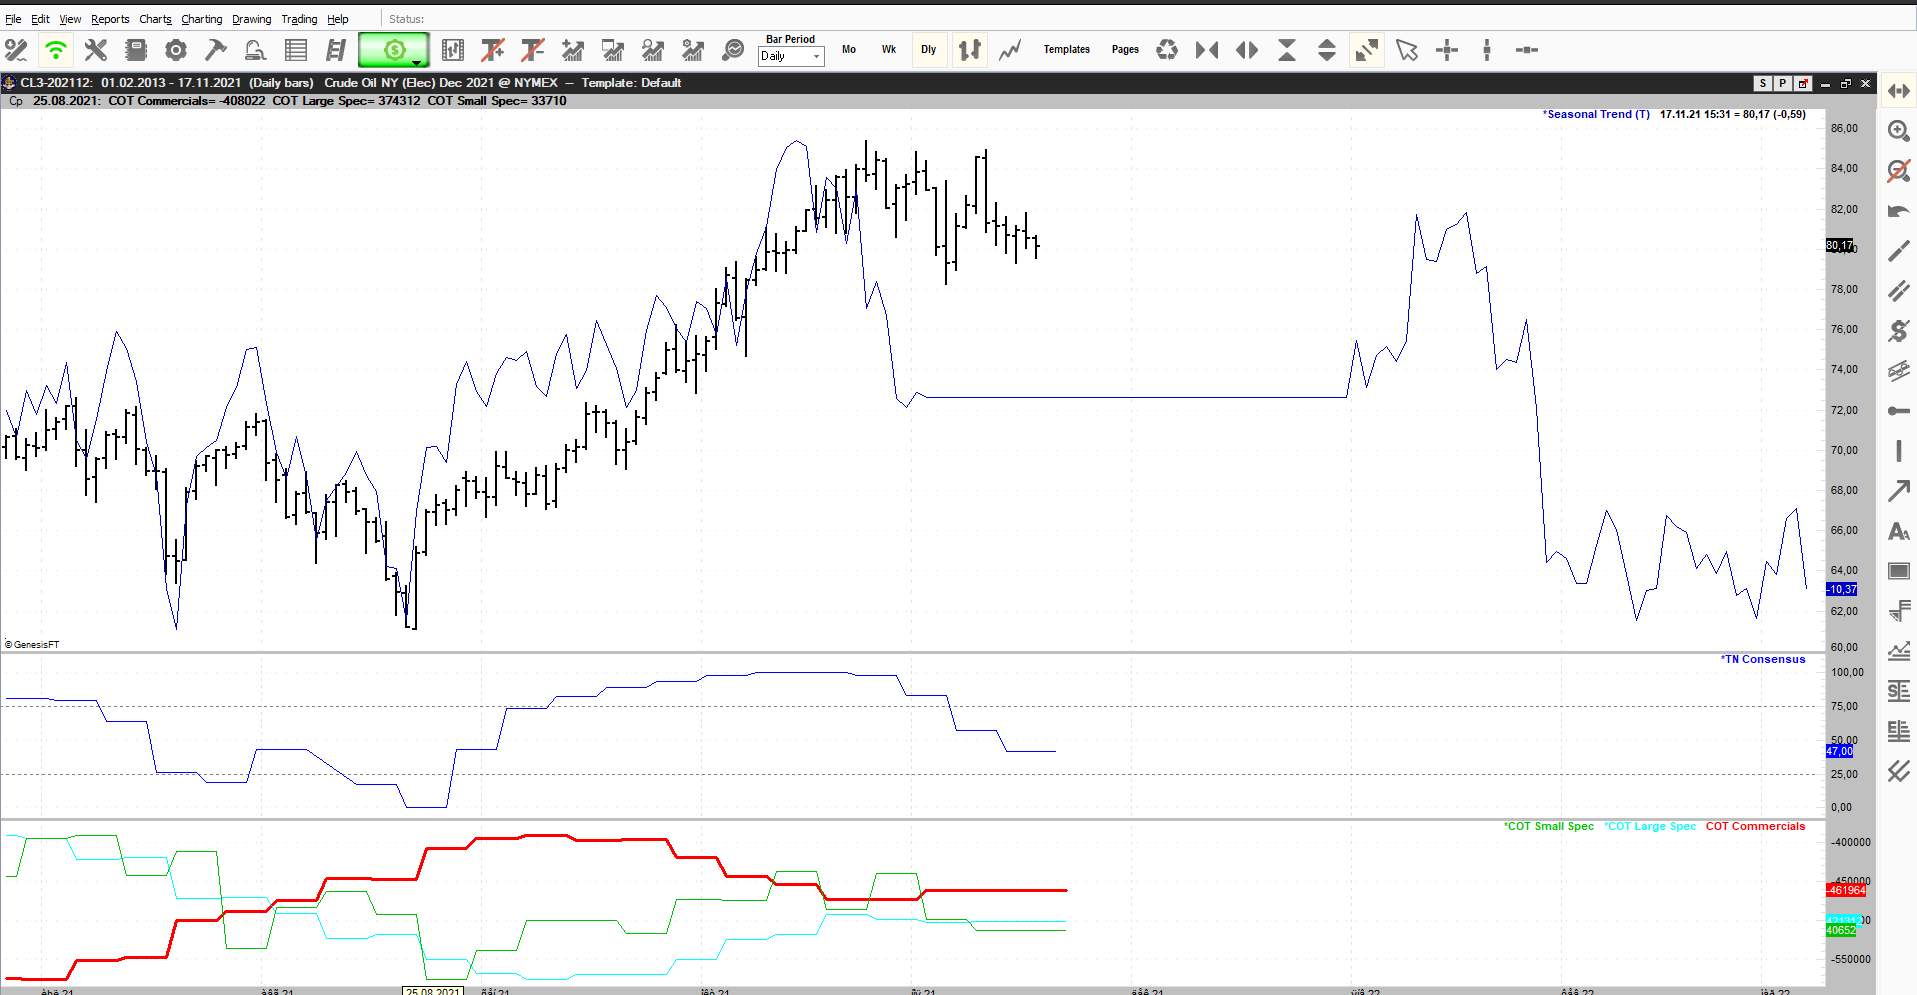Open the Templates button

(x=1067, y=50)
